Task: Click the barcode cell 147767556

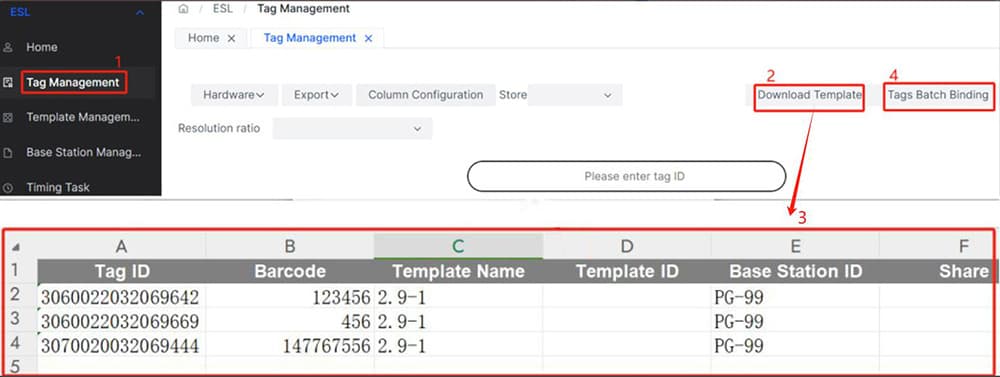Action: tap(290, 345)
